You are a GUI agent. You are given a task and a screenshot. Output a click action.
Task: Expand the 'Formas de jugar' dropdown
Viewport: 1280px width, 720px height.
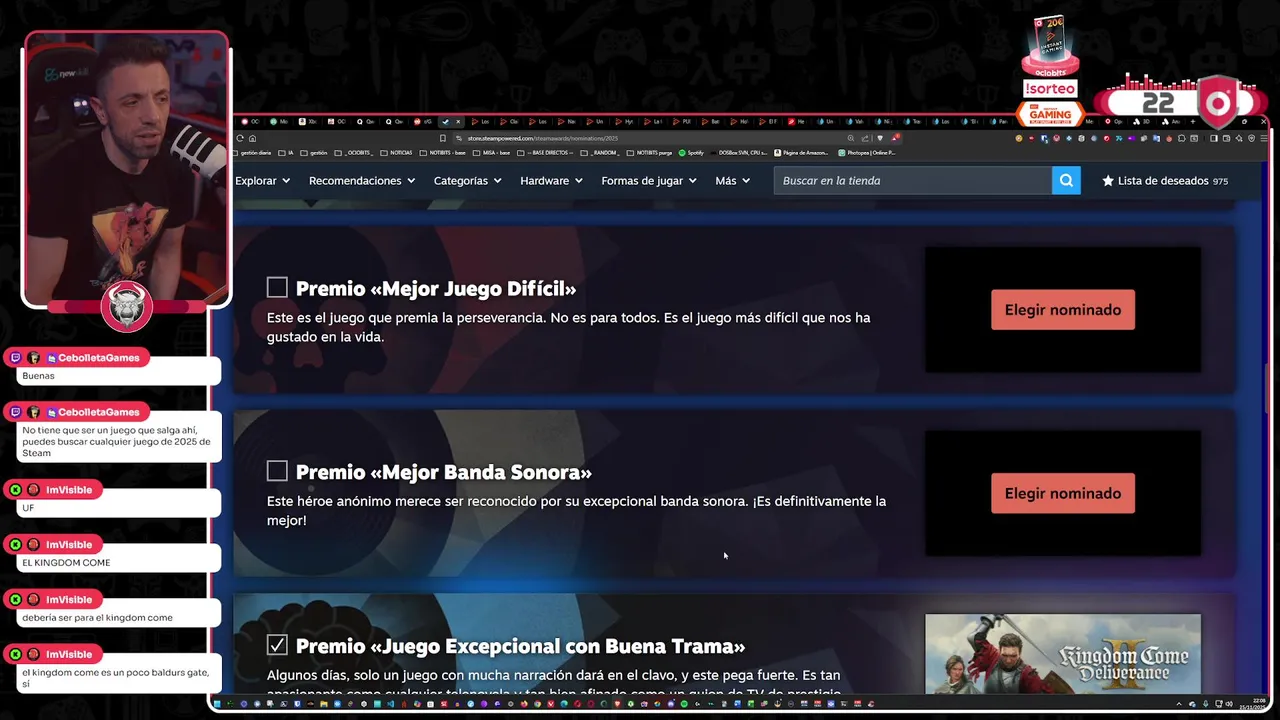click(x=648, y=181)
